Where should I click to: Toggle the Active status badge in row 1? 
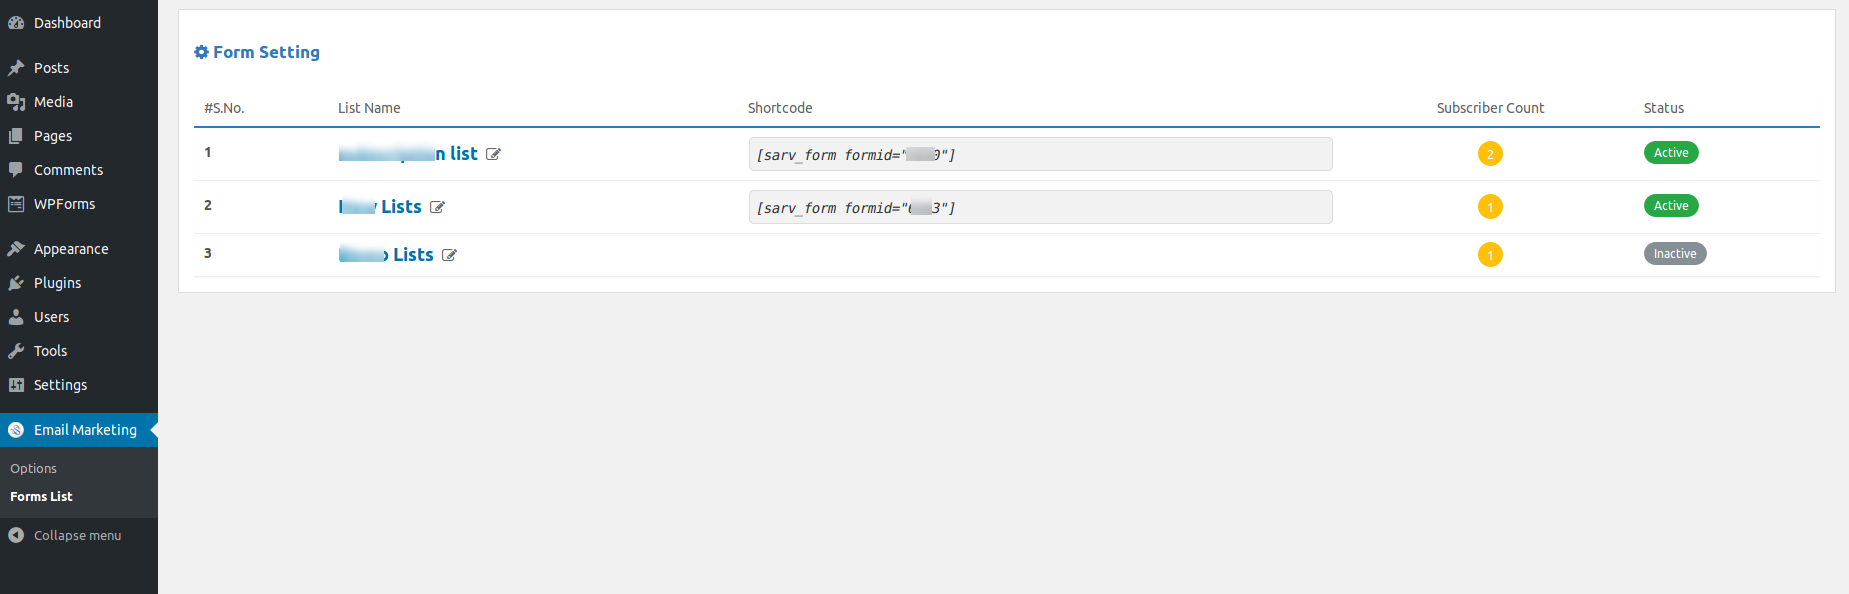tap(1671, 153)
